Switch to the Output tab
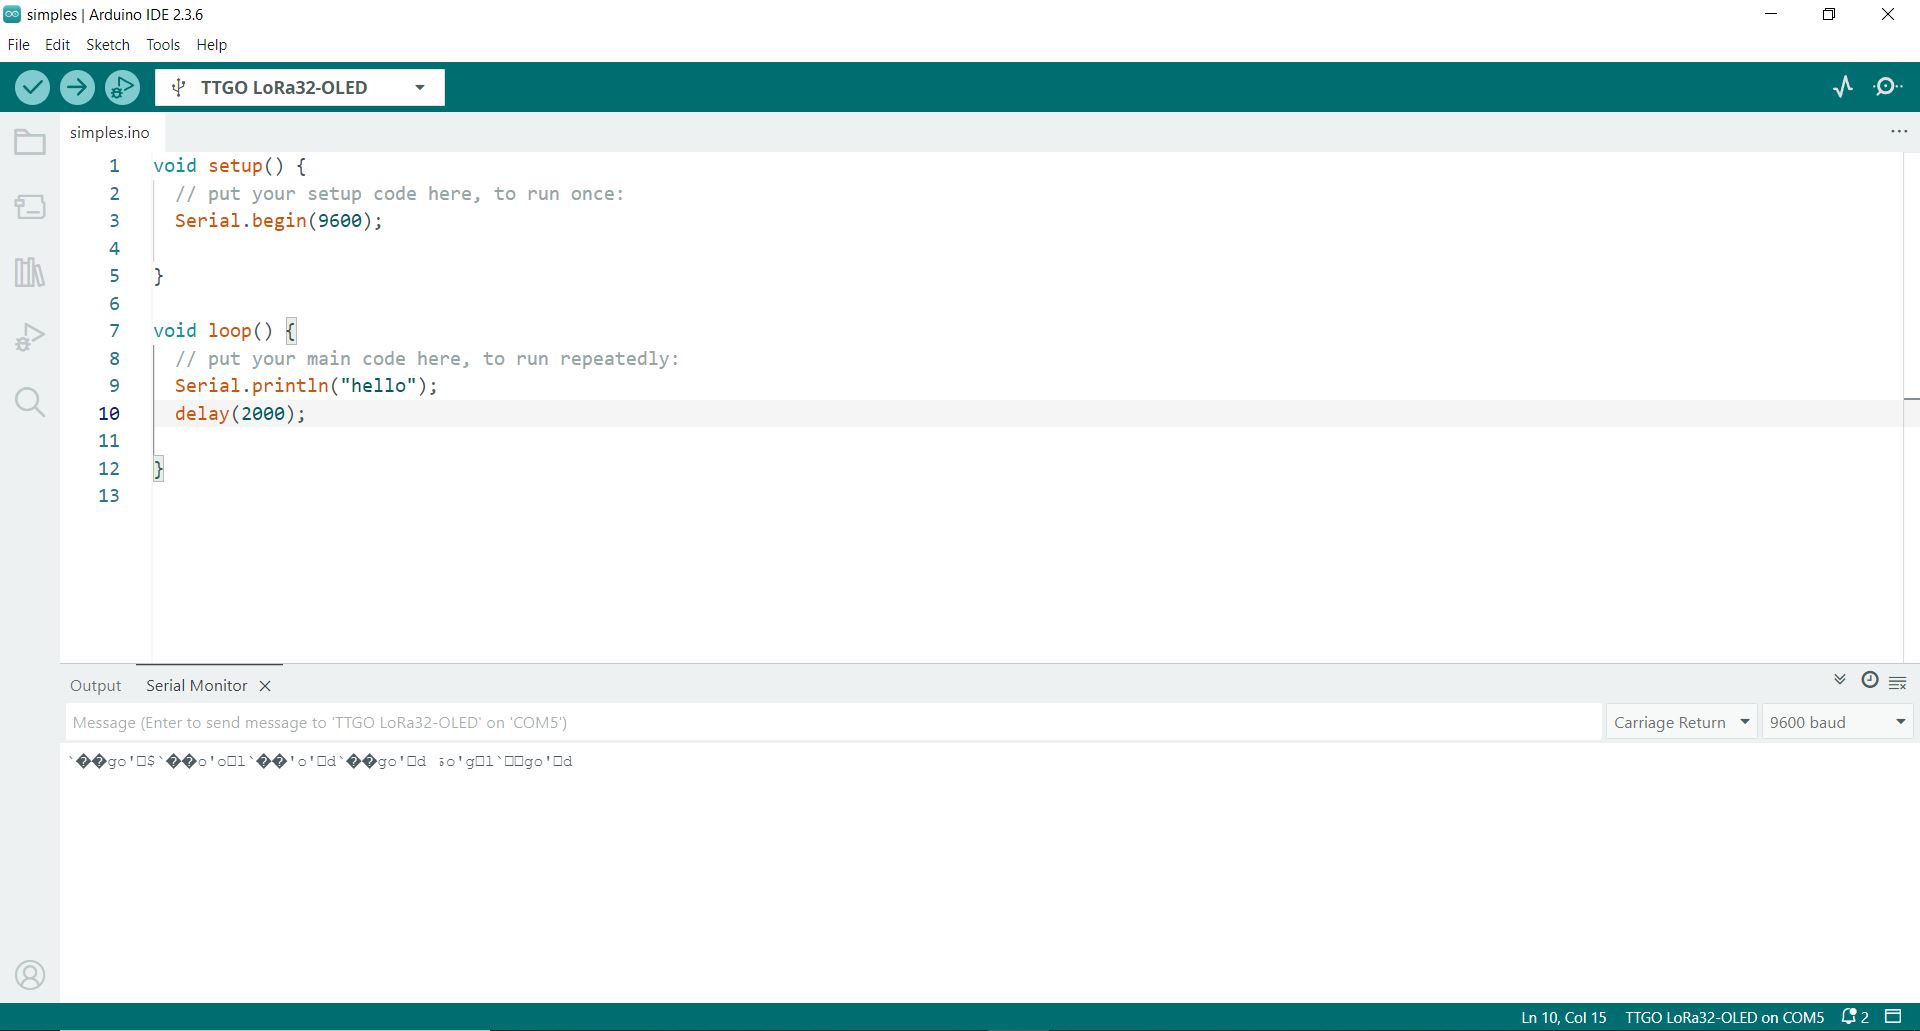 [95, 686]
